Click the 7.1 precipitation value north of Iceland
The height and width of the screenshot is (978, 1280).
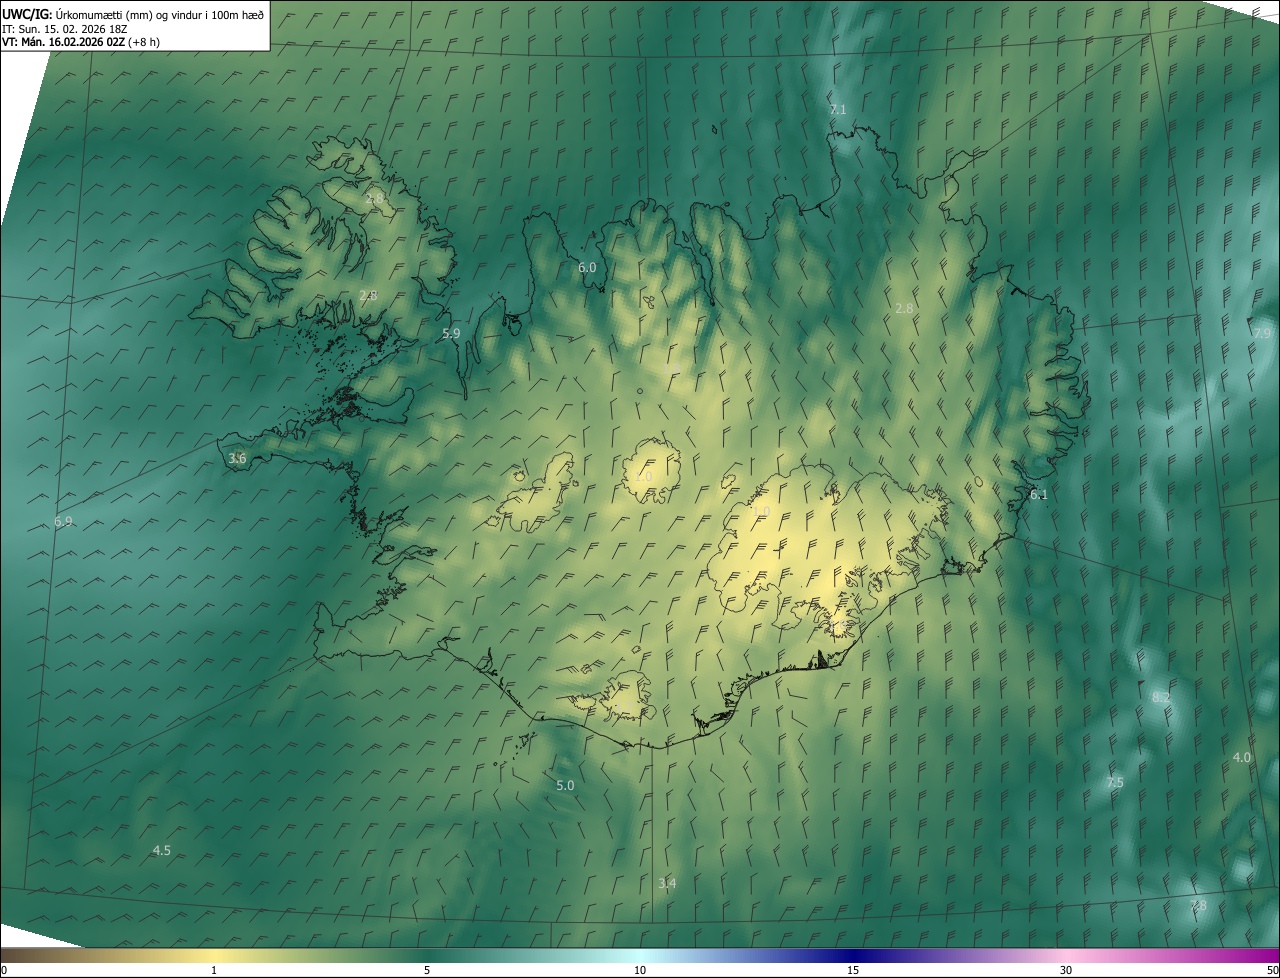click(x=838, y=109)
